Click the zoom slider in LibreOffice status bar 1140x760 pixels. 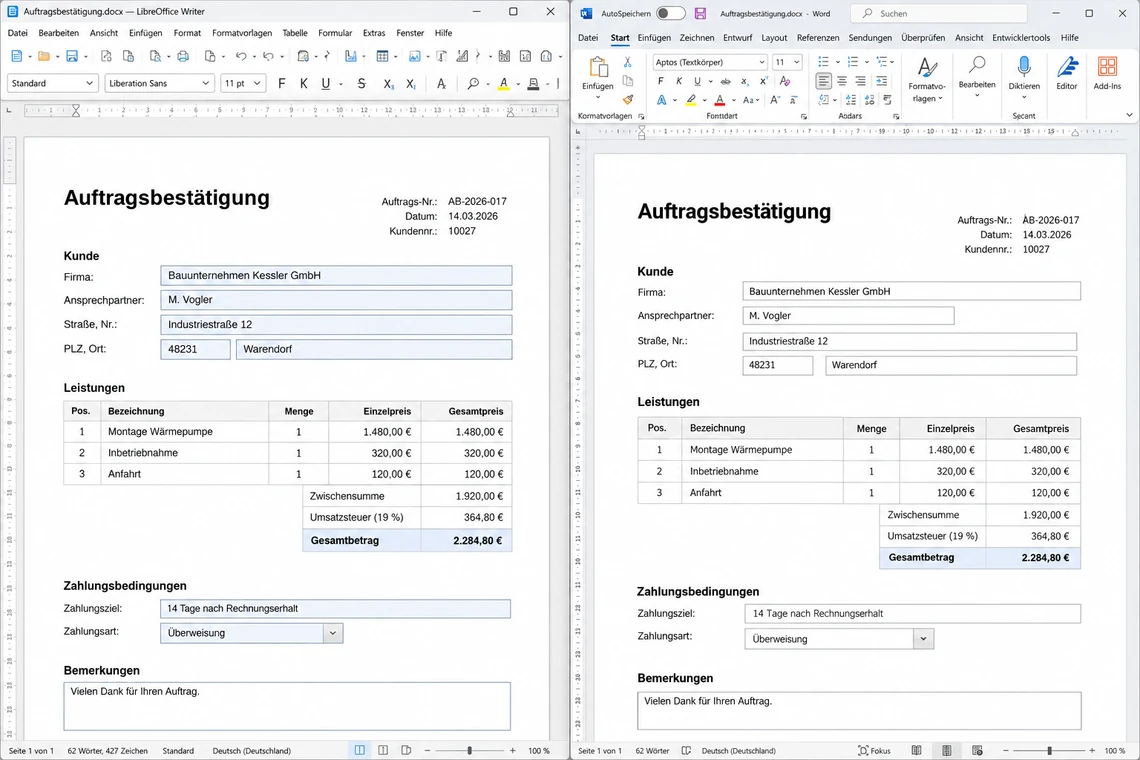pyautogui.click(x=470, y=751)
